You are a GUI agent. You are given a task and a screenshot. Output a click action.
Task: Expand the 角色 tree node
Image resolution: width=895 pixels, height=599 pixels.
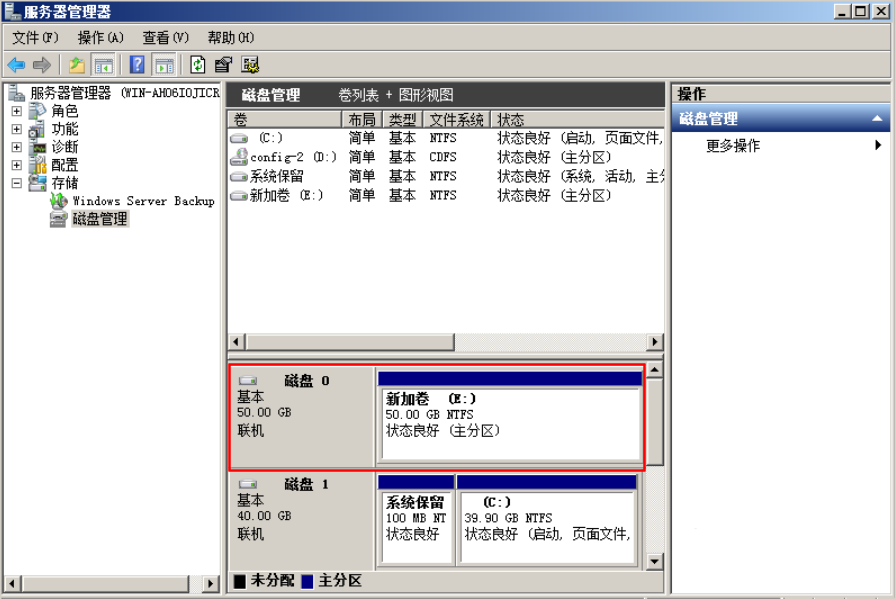16,111
